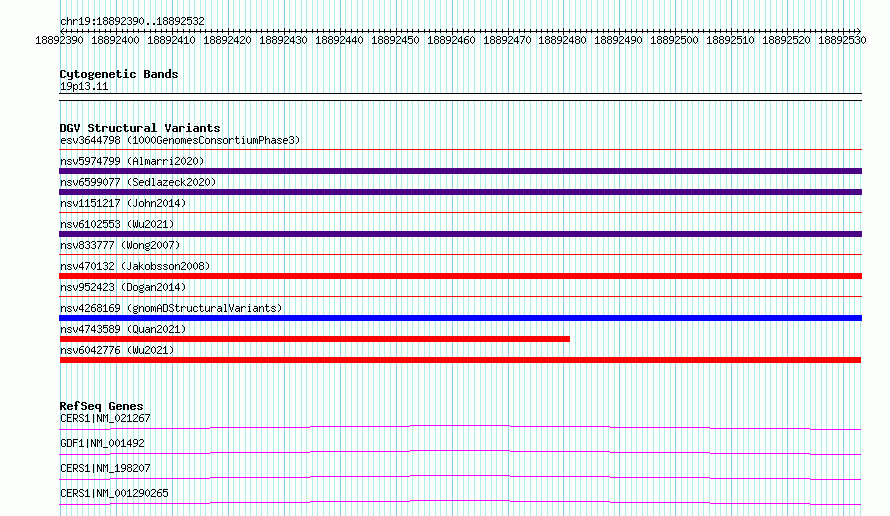Open variant nsv4743589 (Quan2021) label
The width and height of the screenshot is (890, 516).
123,329
